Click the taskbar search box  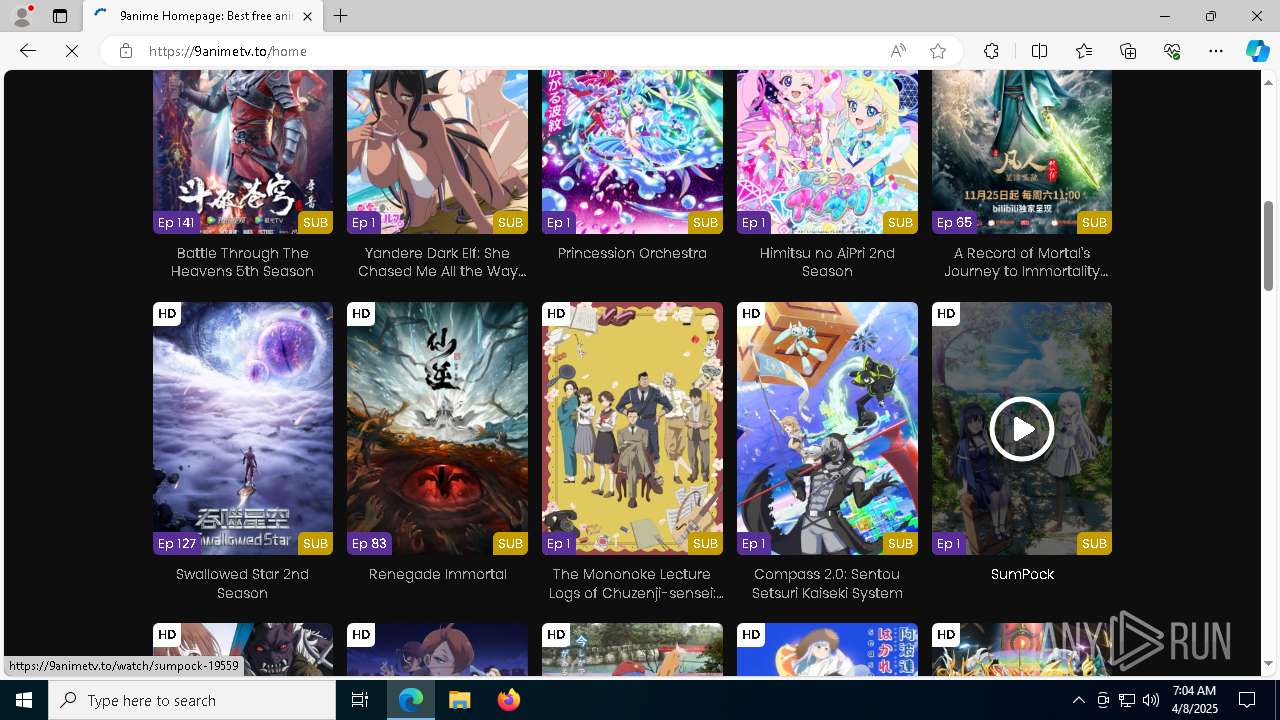(192, 700)
